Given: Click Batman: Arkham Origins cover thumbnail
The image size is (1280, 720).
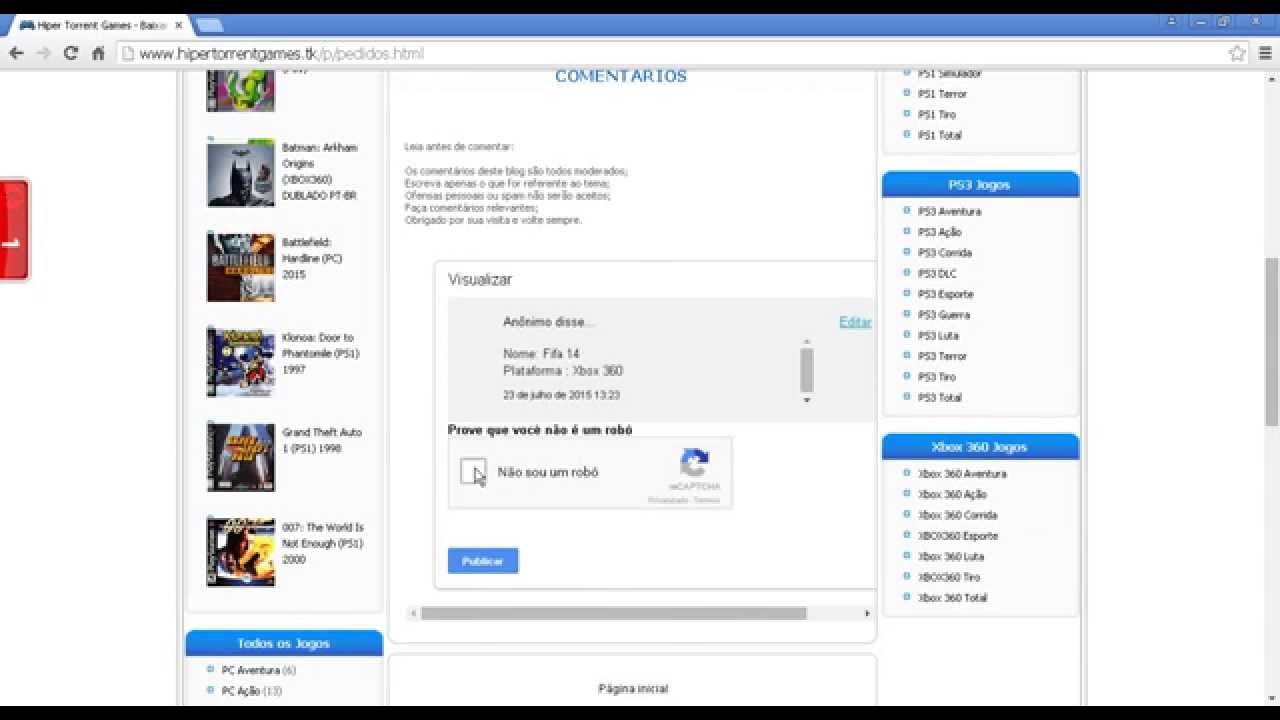Looking at the screenshot, I should [241, 173].
